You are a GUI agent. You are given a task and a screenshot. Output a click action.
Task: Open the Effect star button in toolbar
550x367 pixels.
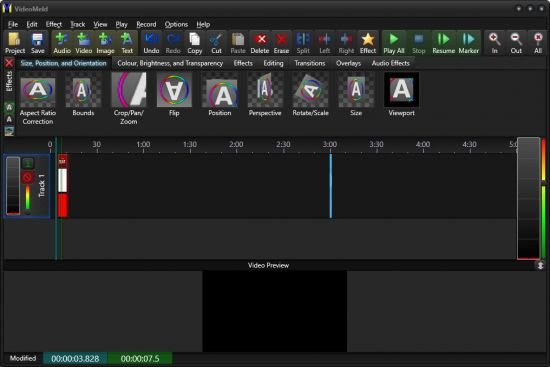(368, 43)
